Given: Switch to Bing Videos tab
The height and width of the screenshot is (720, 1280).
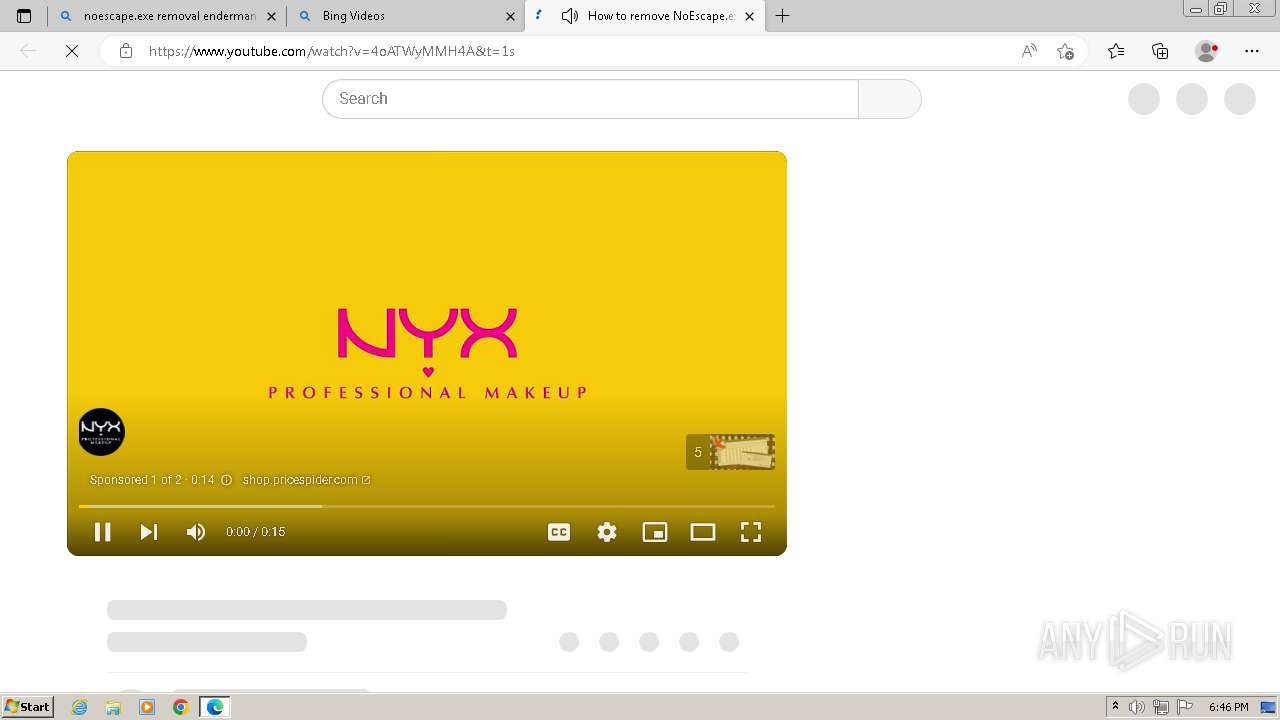Looking at the screenshot, I should point(405,16).
